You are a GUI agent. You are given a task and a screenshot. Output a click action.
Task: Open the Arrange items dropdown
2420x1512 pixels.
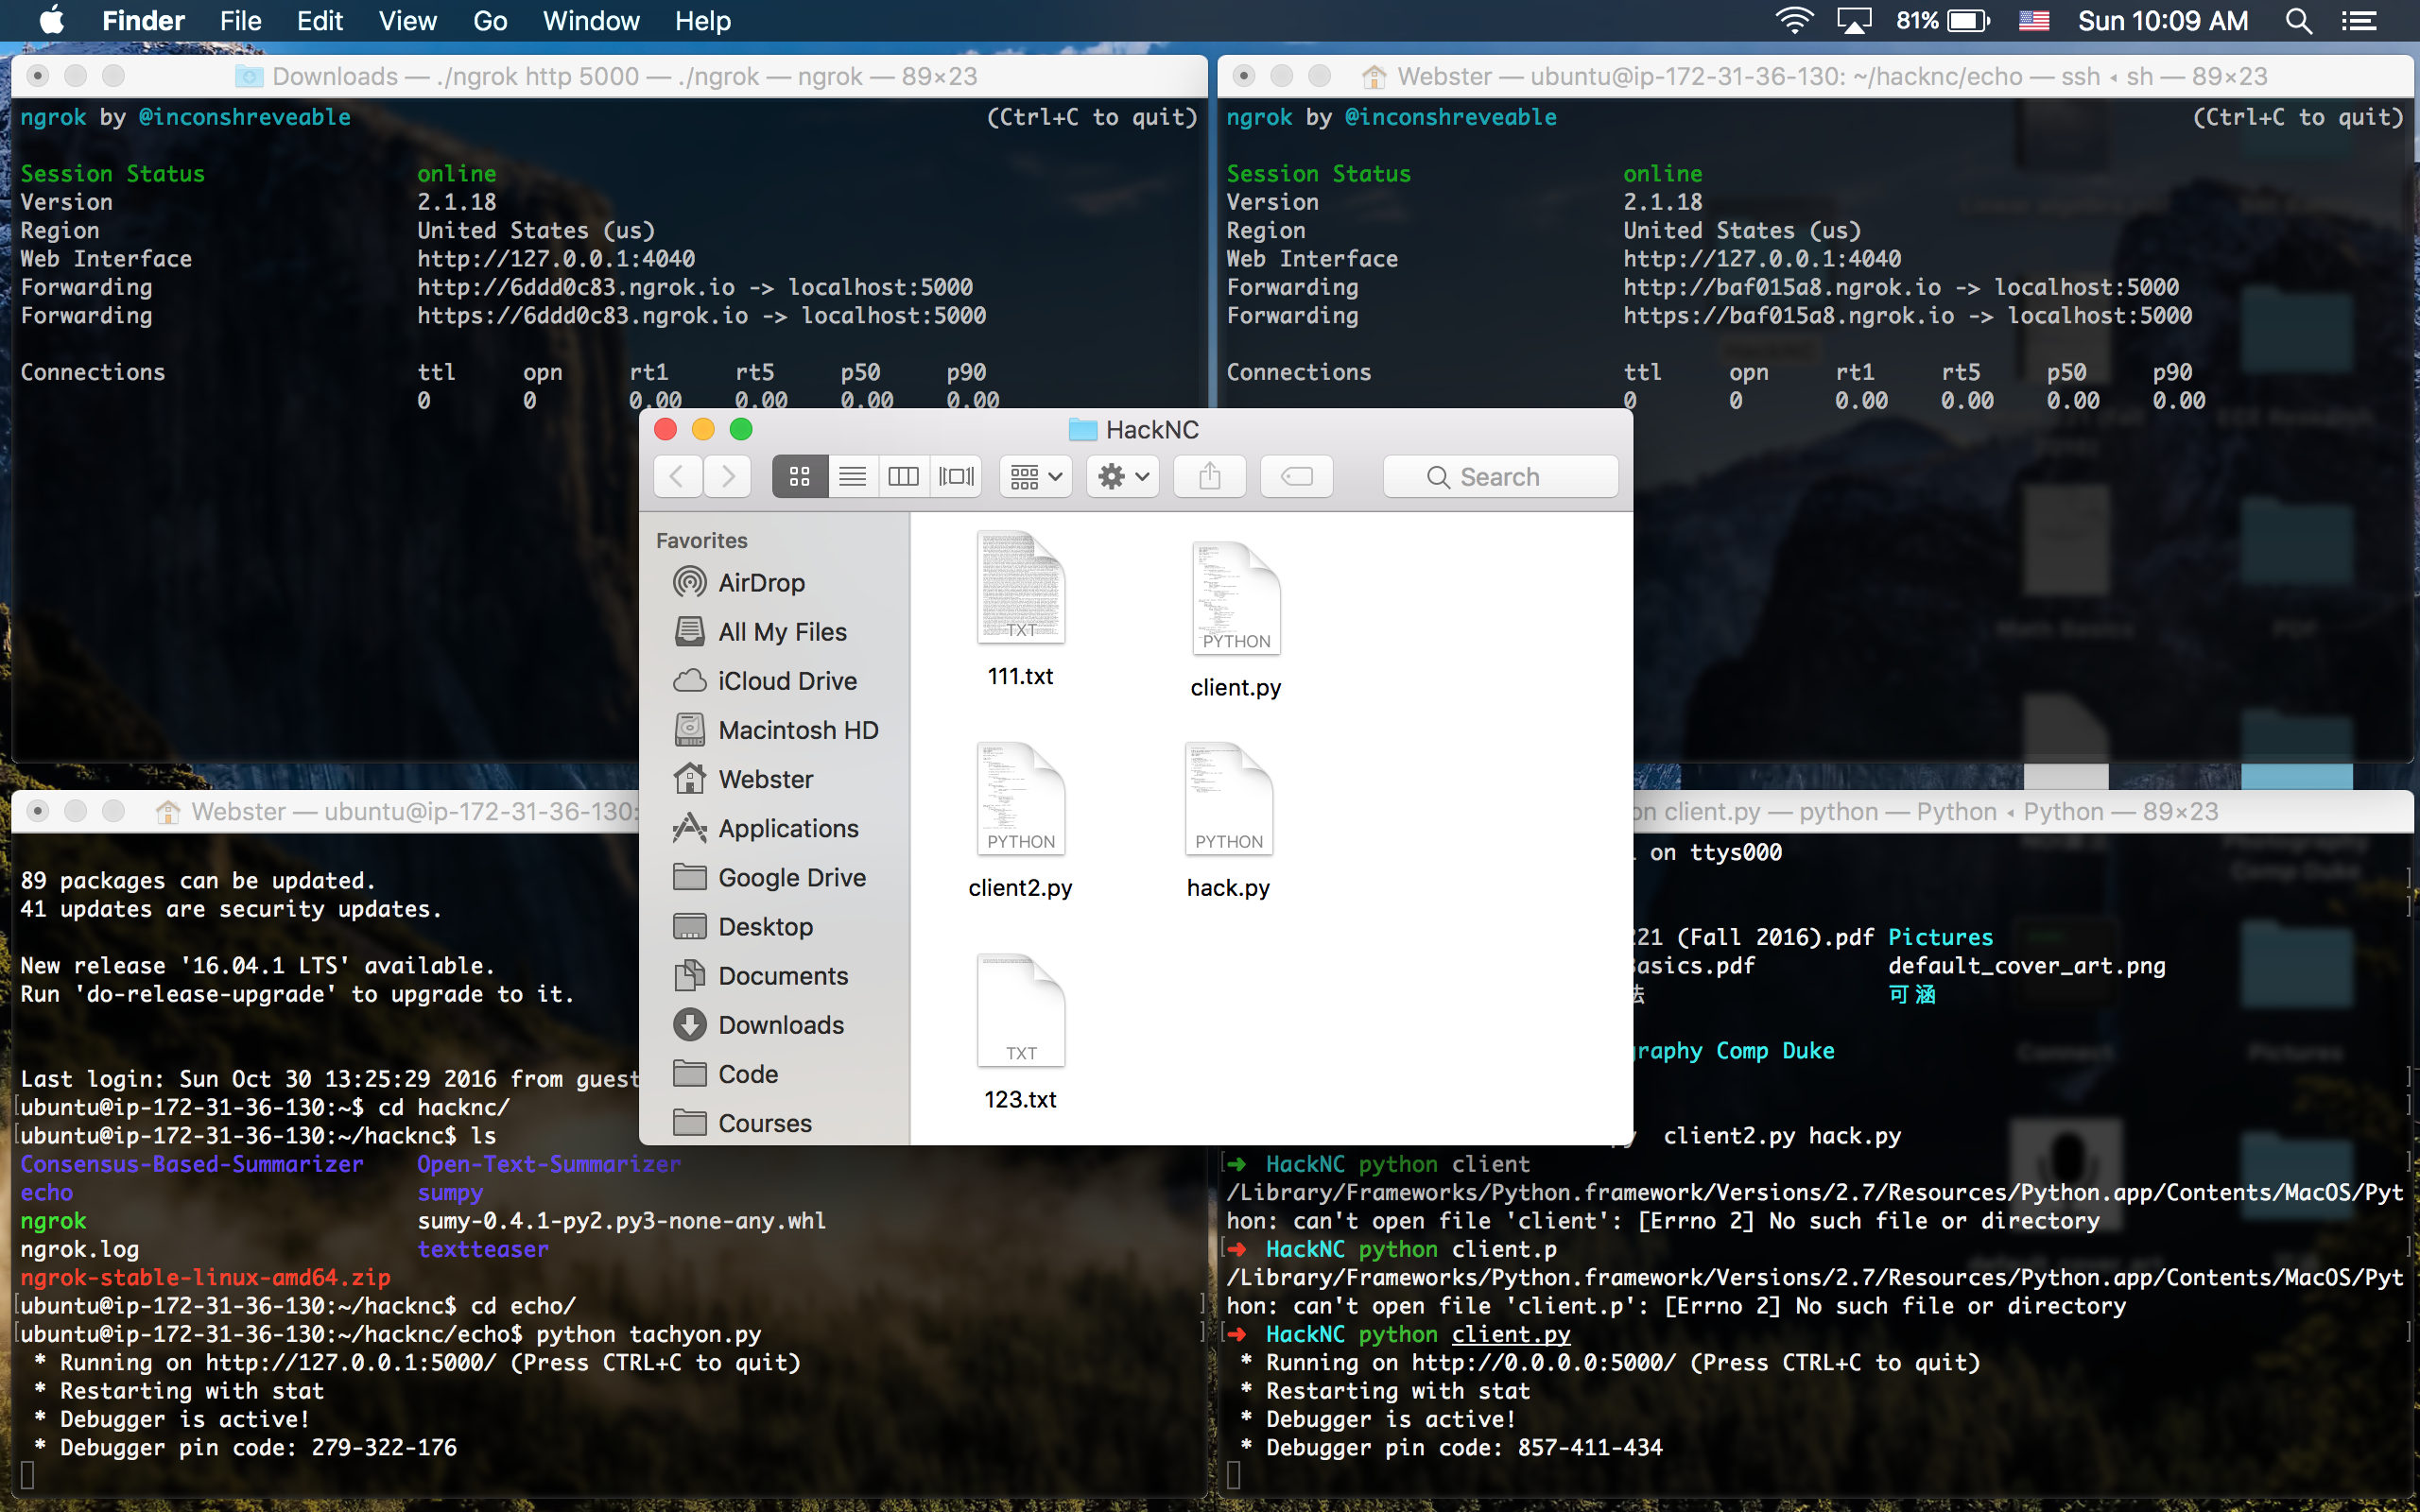tap(1035, 476)
